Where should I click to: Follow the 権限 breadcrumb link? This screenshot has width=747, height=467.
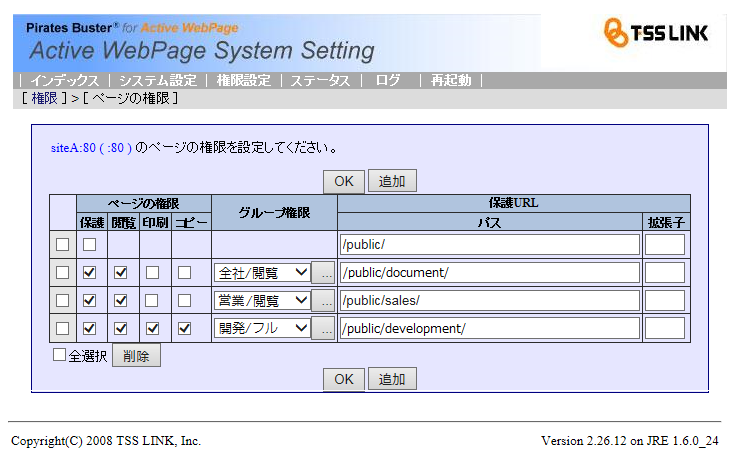(x=44, y=98)
